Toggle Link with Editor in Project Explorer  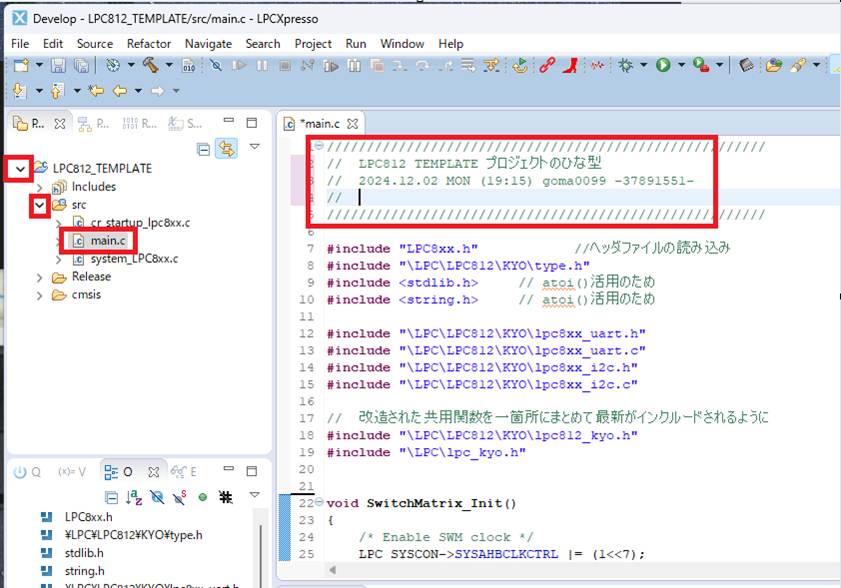[x=227, y=148]
